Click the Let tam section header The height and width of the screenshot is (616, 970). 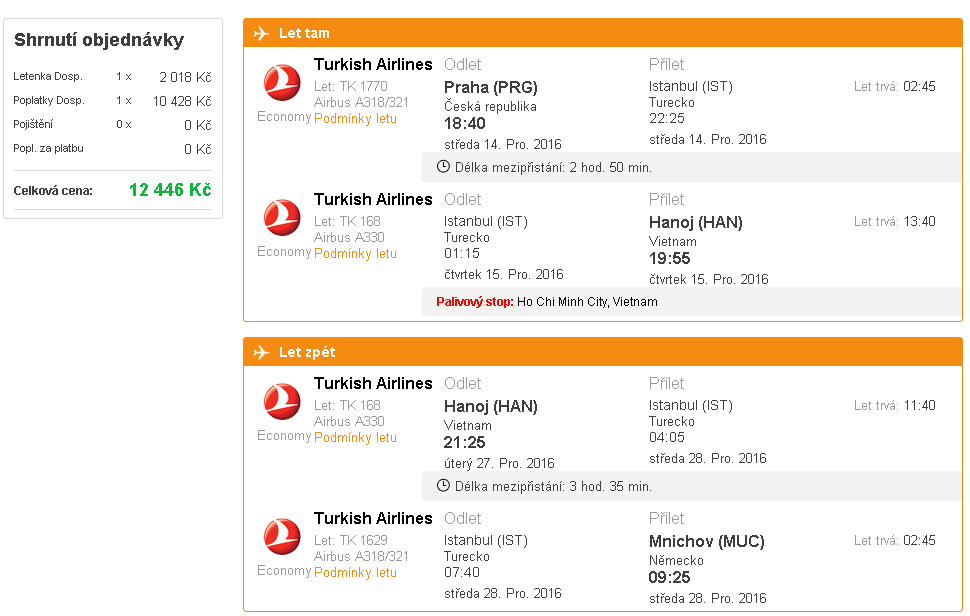point(603,33)
